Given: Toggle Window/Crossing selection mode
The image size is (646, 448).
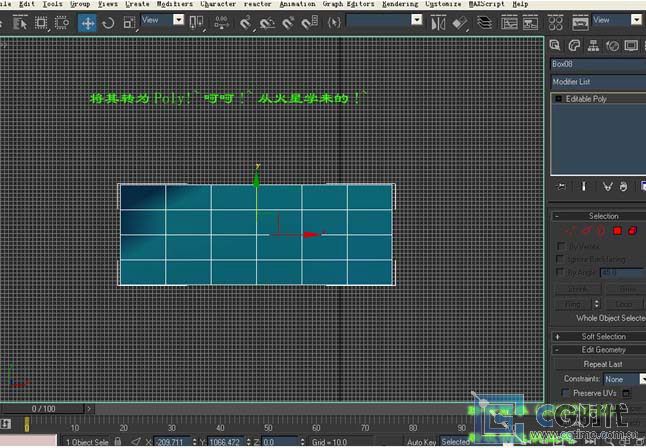Looking at the screenshot, I should 62,23.
